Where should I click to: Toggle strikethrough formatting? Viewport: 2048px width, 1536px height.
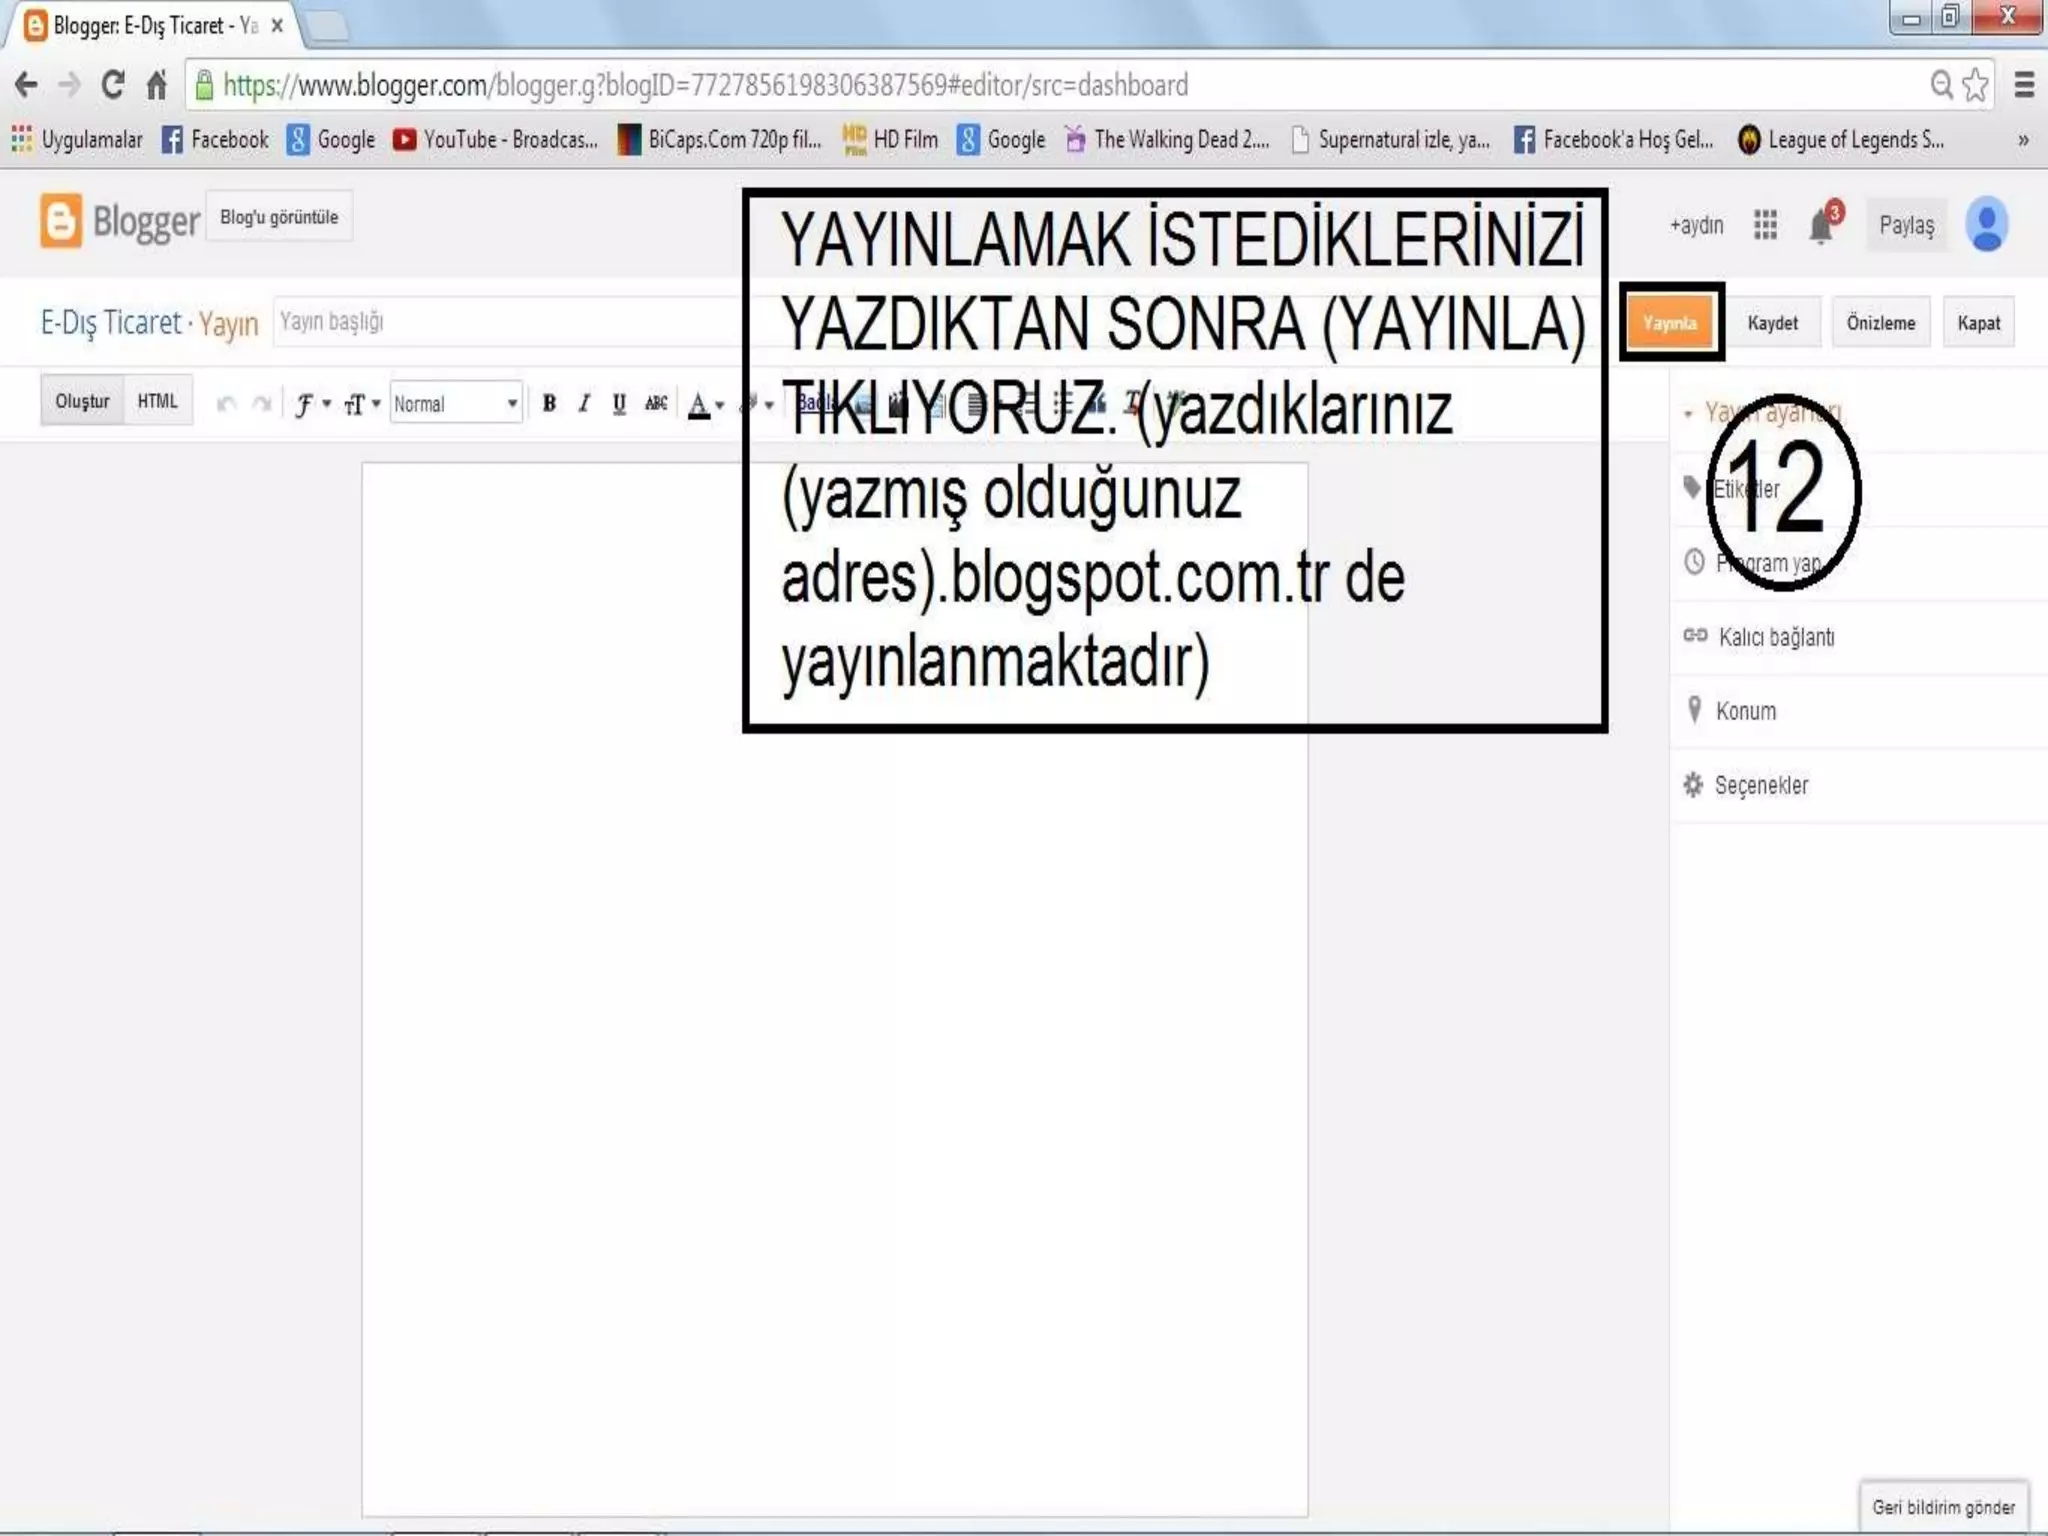tap(656, 403)
